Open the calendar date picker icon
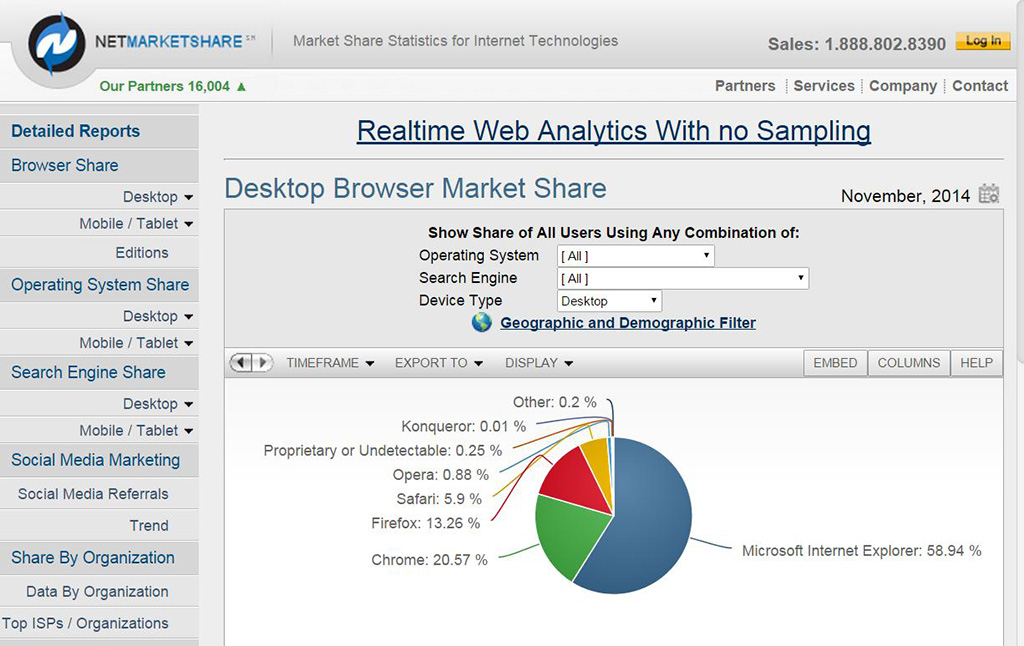Viewport: 1024px width, 646px height. pos(989,194)
